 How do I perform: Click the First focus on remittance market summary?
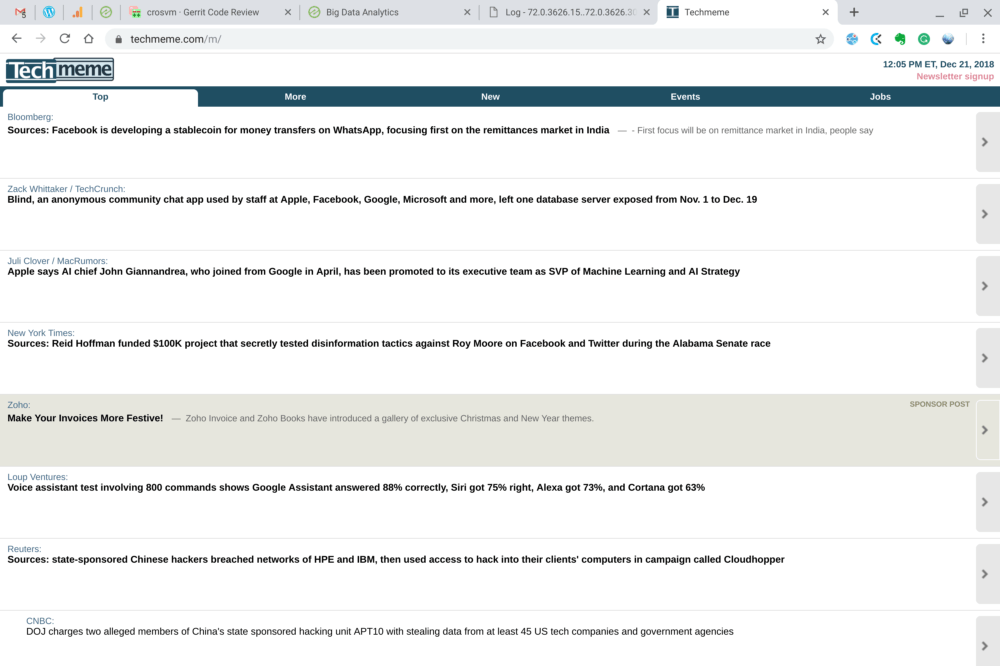tap(754, 131)
